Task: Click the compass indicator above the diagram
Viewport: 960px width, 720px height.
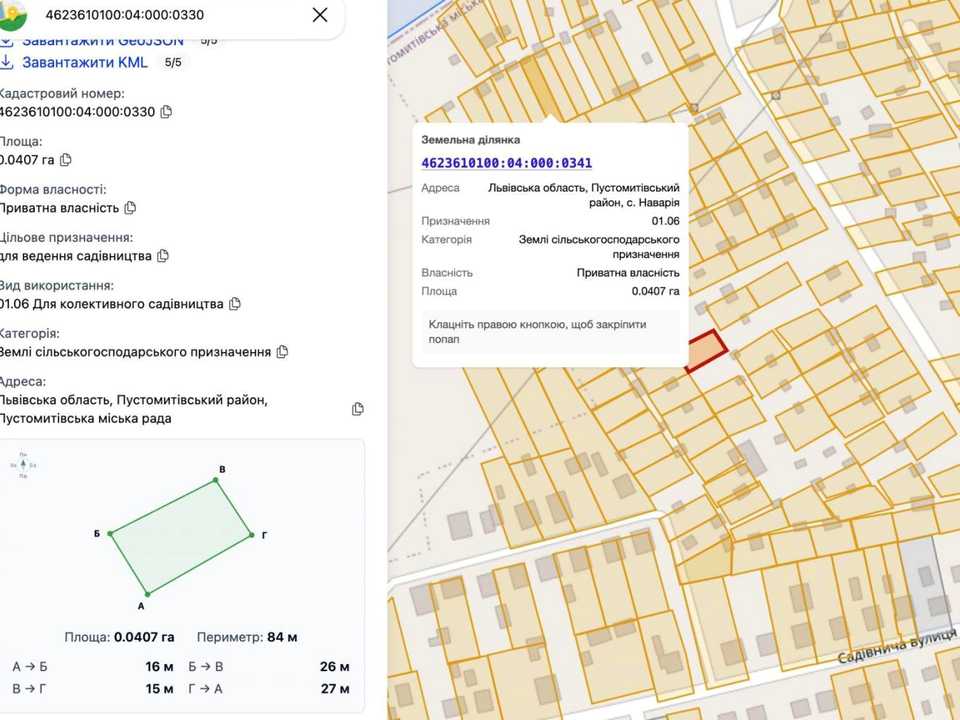Action: (23, 465)
